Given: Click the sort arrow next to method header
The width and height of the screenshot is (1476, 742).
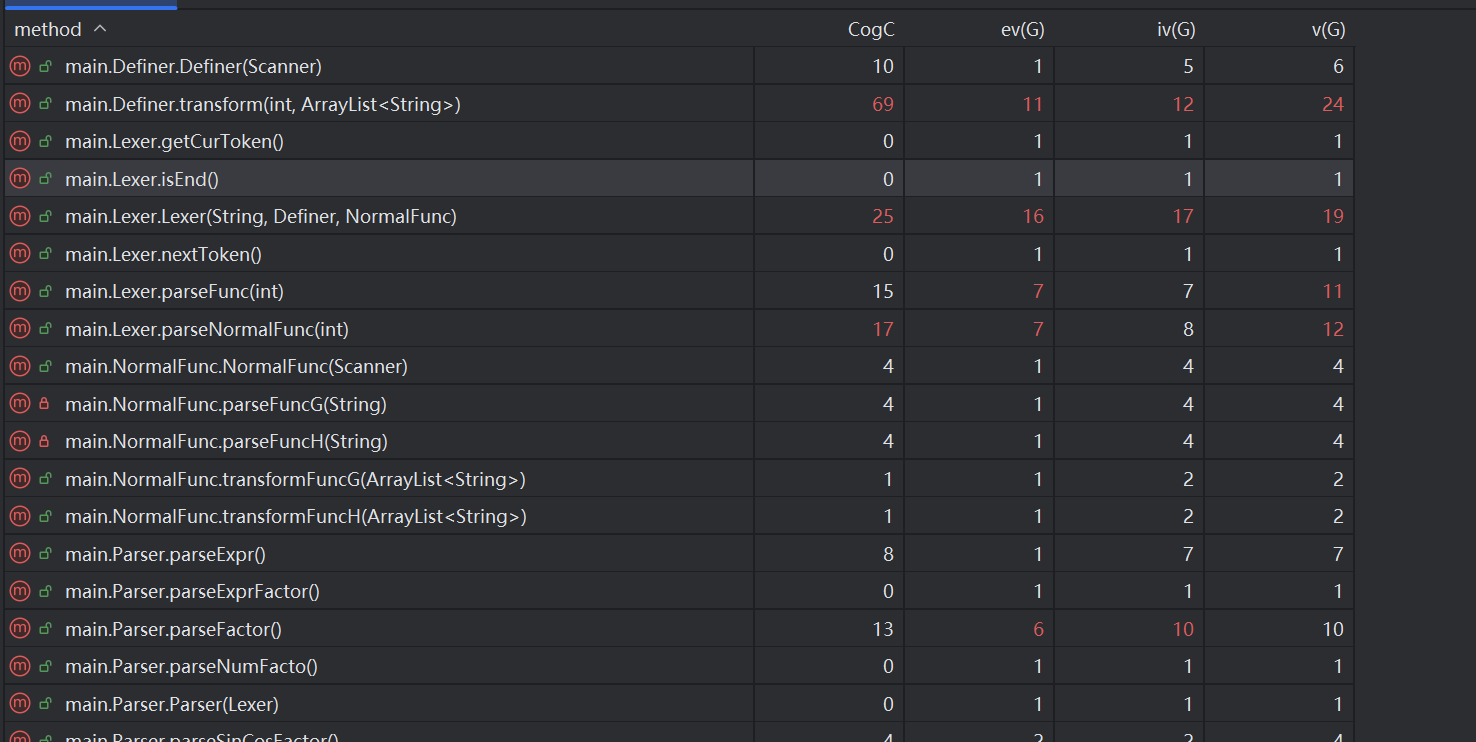Looking at the screenshot, I should click(x=99, y=29).
